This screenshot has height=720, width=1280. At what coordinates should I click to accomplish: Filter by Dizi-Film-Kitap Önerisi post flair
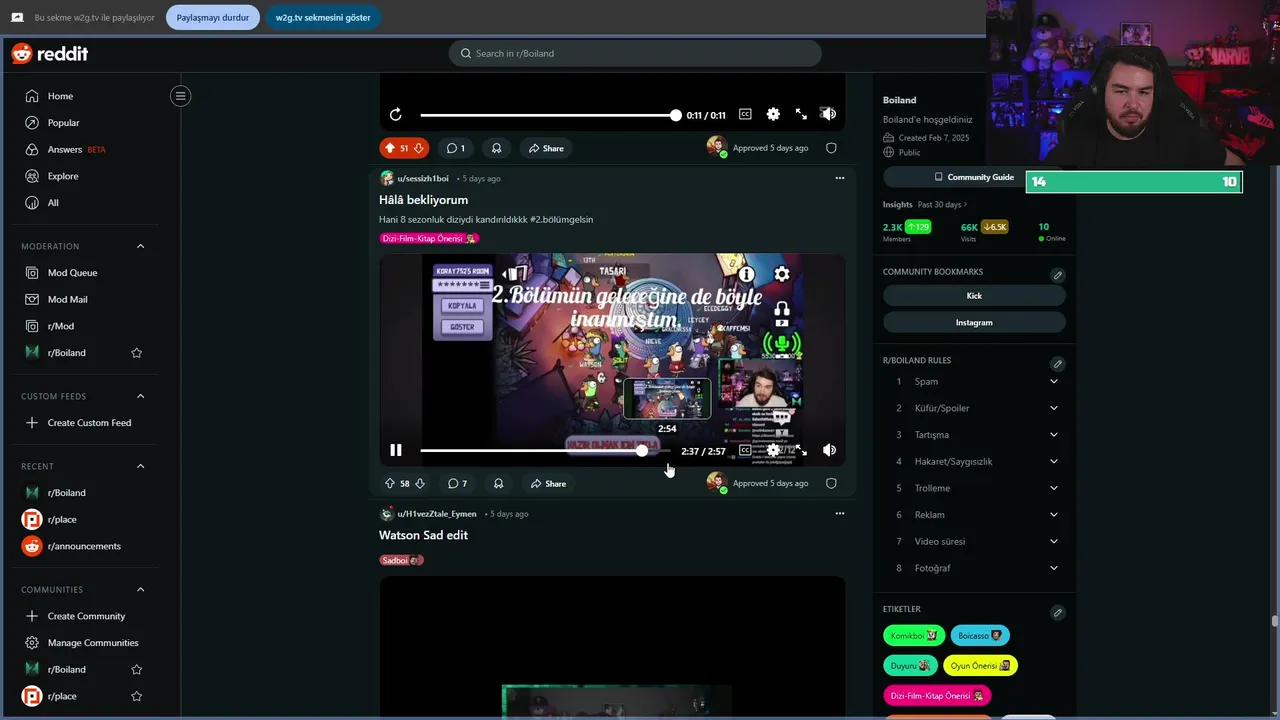(429, 238)
